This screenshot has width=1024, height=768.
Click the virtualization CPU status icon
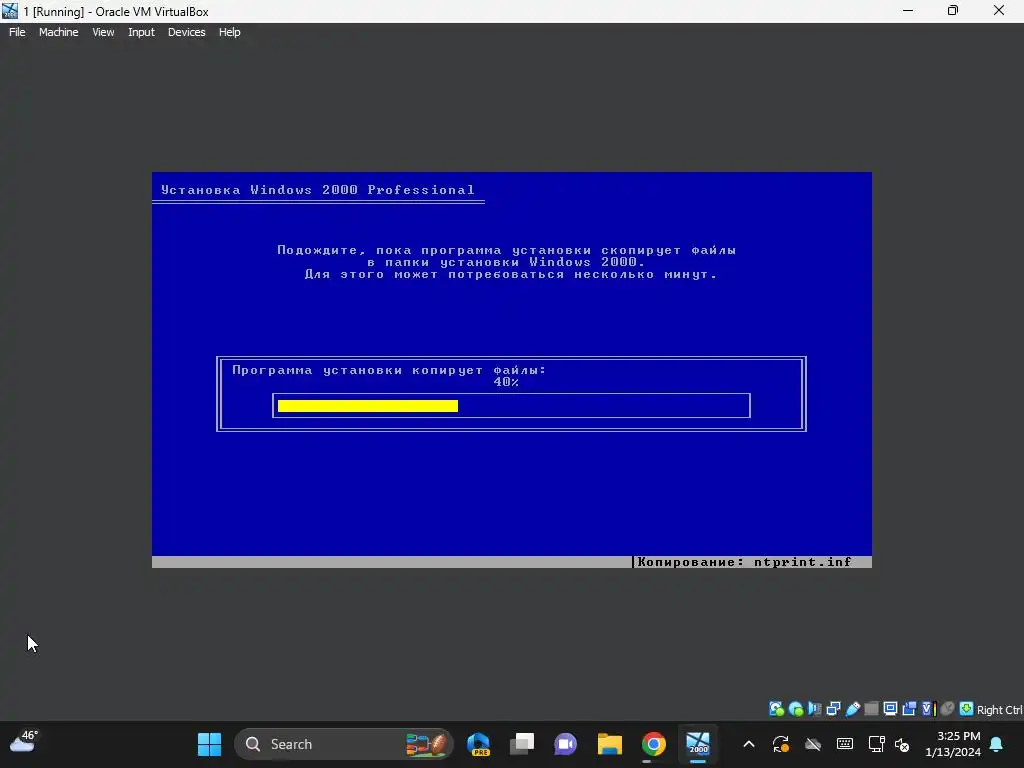click(x=929, y=709)
